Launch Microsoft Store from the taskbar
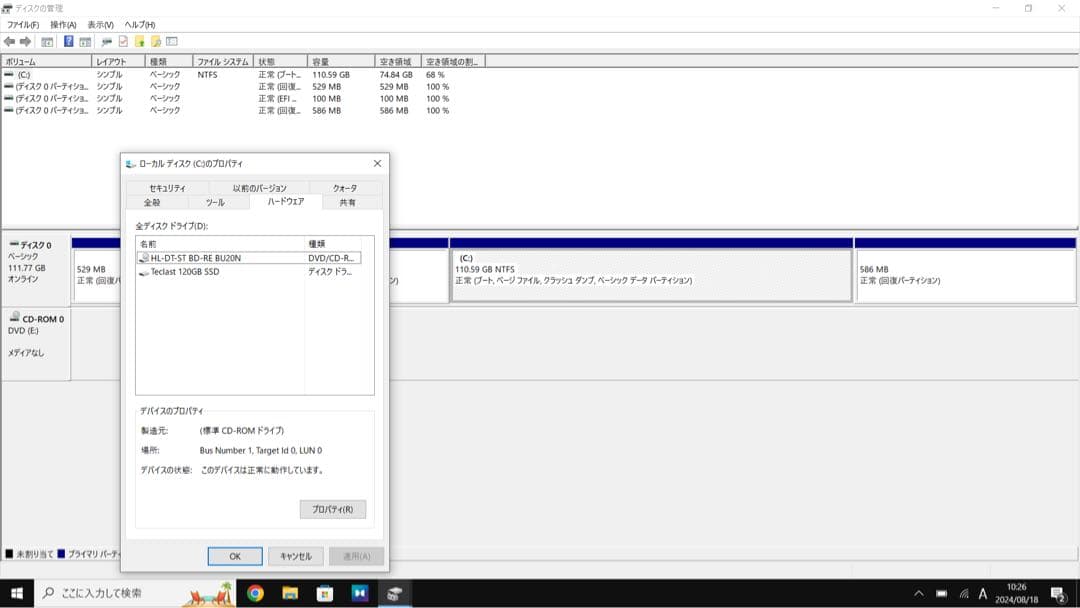 click(x=325, y=593)
